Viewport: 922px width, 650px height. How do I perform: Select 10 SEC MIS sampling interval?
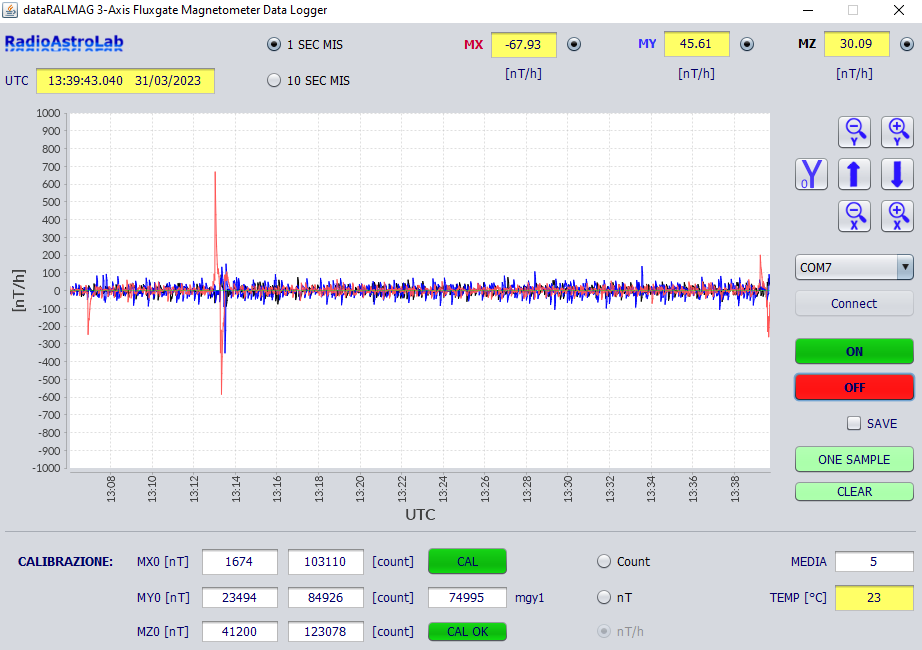click(274, 80)
